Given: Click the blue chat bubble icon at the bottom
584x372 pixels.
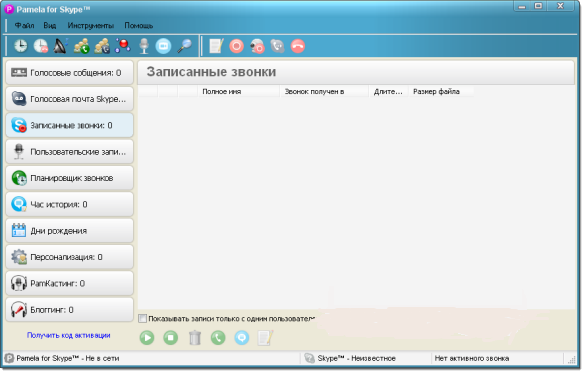Looking at the screenshot, I should click(x=242, y=338).
